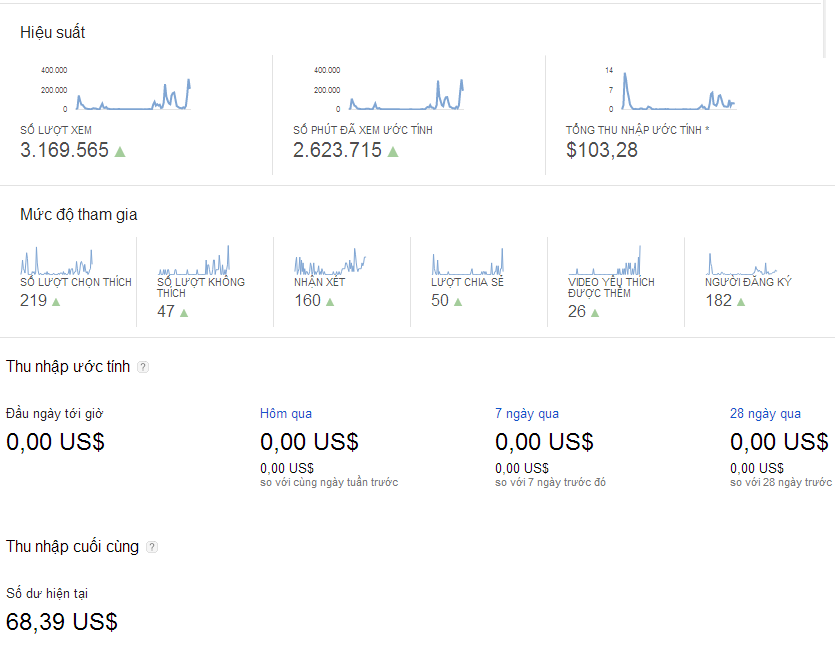Open the 28 ngày qua earnings link

click(765, 414)
